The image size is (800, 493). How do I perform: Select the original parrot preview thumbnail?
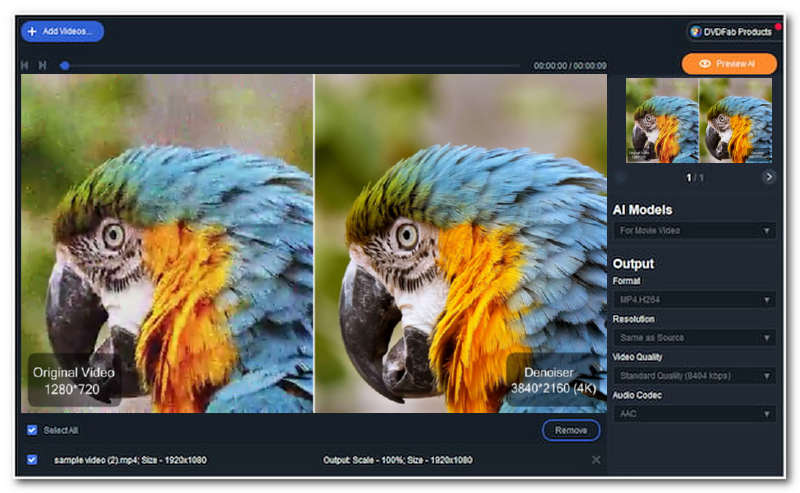(662, 120)
